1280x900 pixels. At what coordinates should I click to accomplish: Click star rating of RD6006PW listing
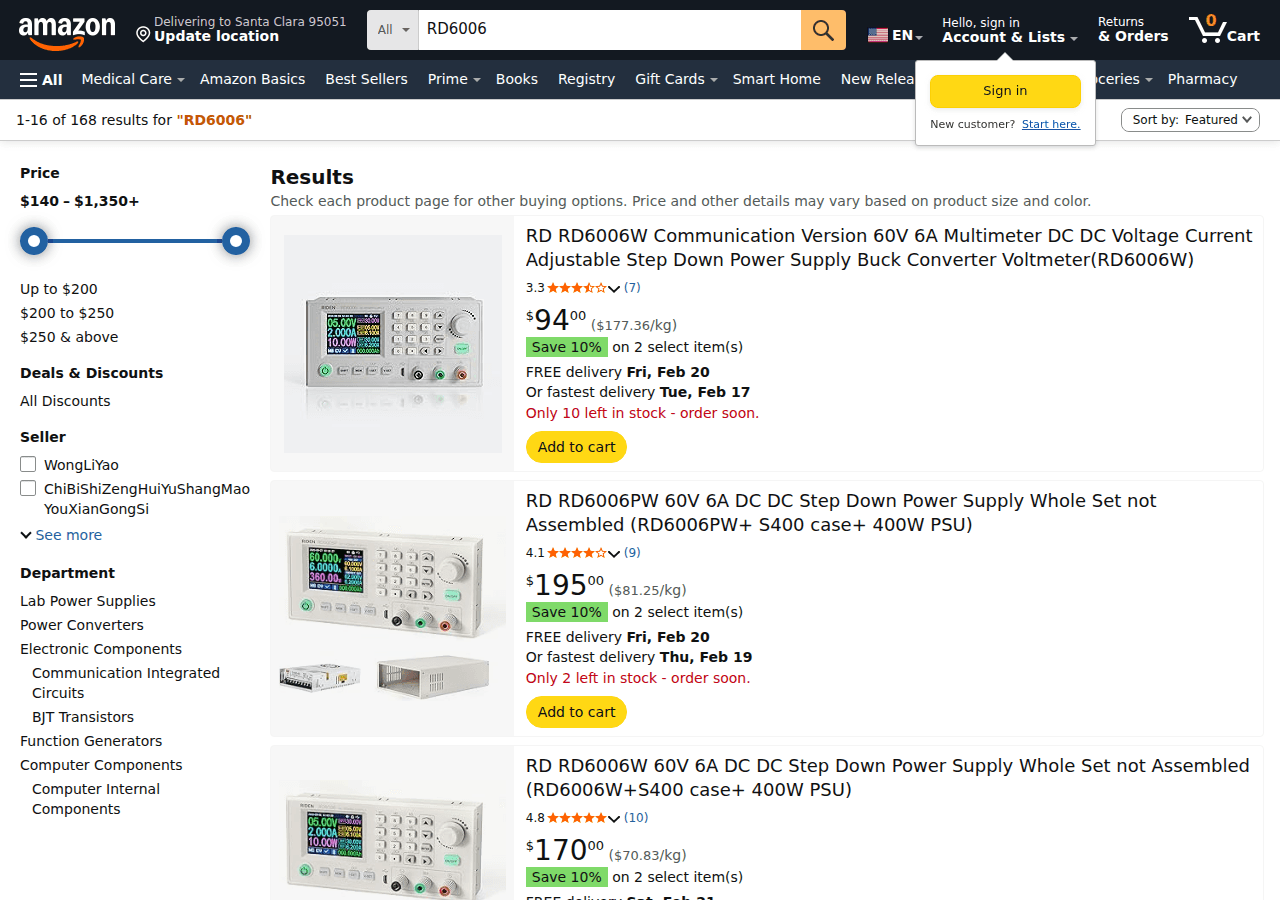coord(577,553)
